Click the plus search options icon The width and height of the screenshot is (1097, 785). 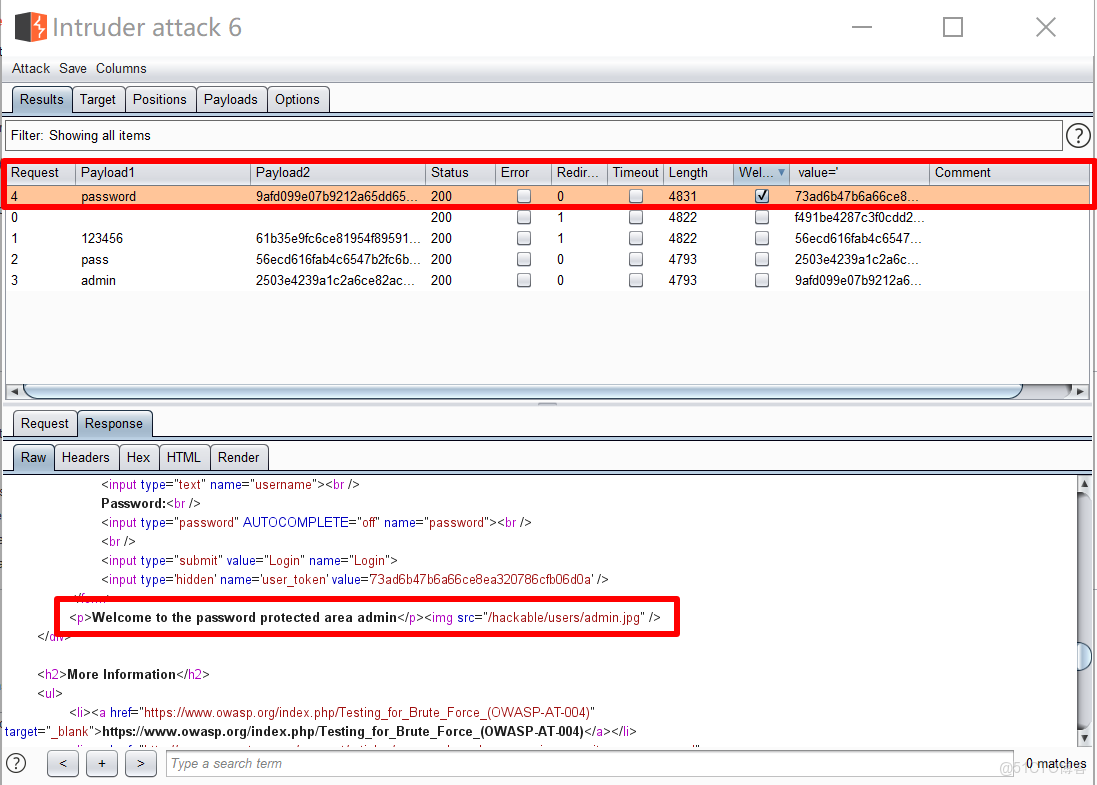point(101,763)
